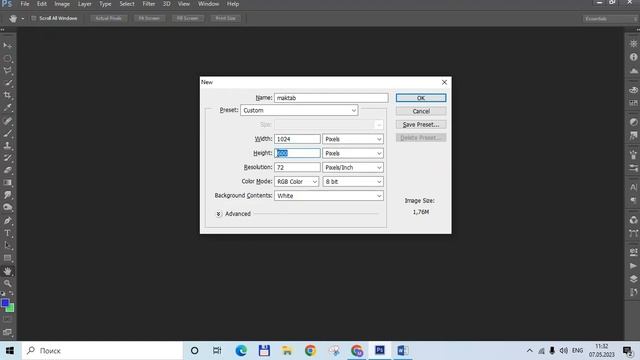Viewport: 640px width, 360px height.
Task: Open the 8 bit depth dropdown
Action: pyautogui.click(x=353, y=182)
